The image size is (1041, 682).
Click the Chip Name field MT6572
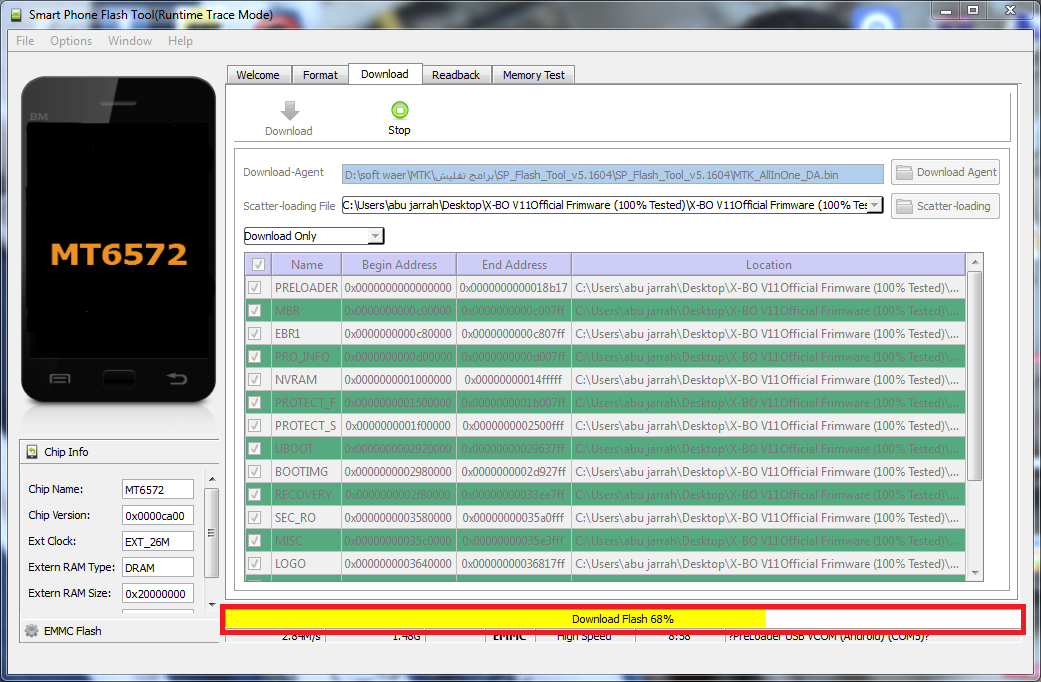[158, 489]
